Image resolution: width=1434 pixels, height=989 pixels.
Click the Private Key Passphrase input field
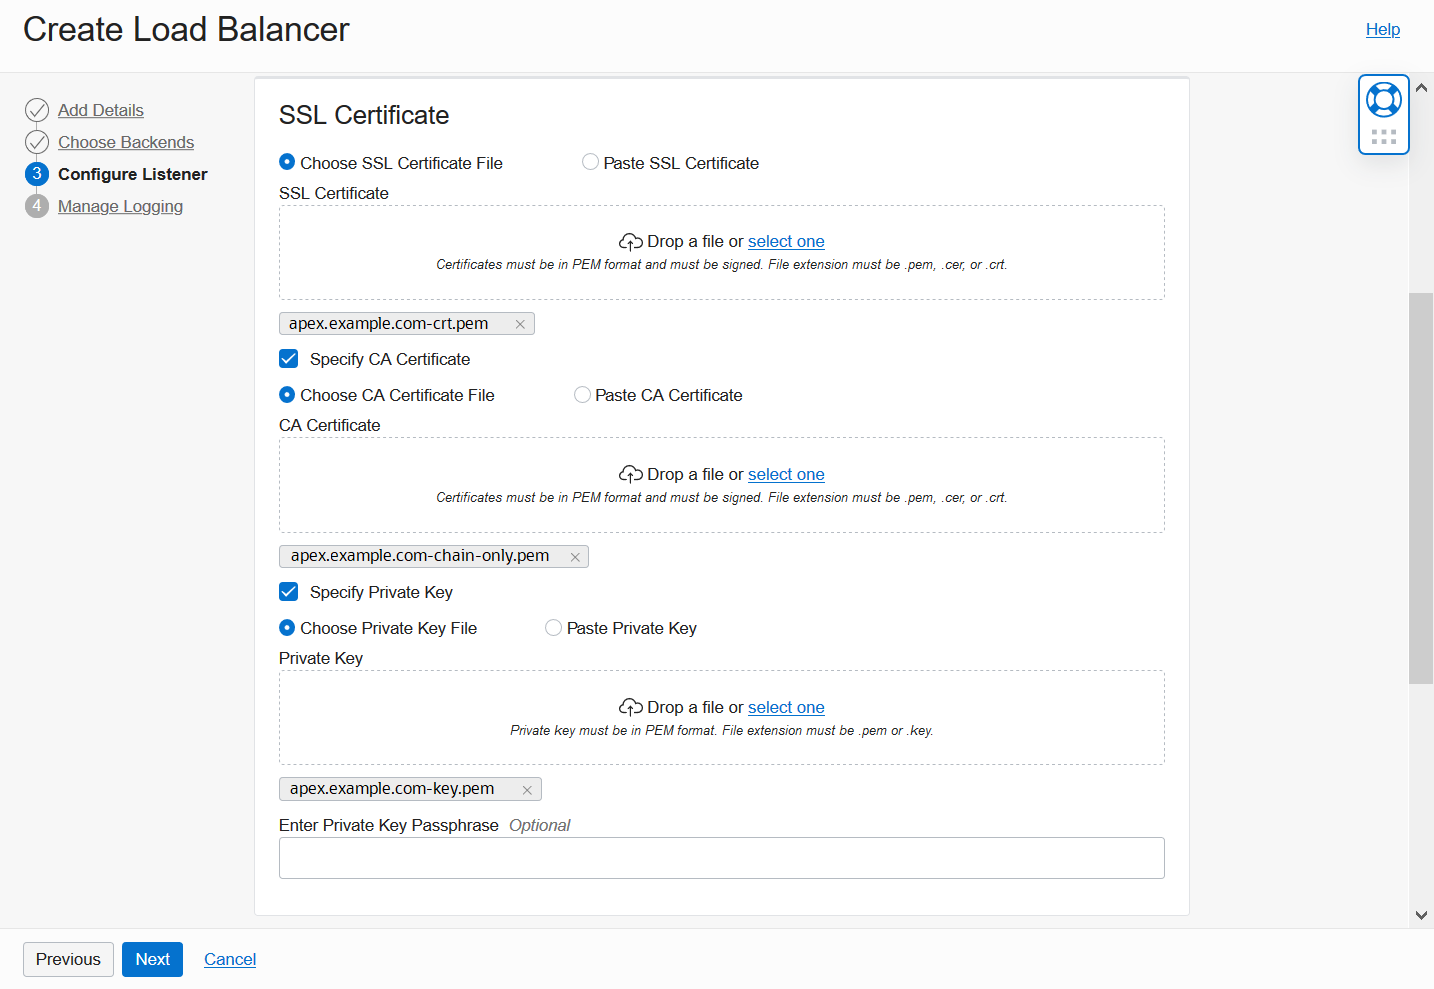[722, 858]
